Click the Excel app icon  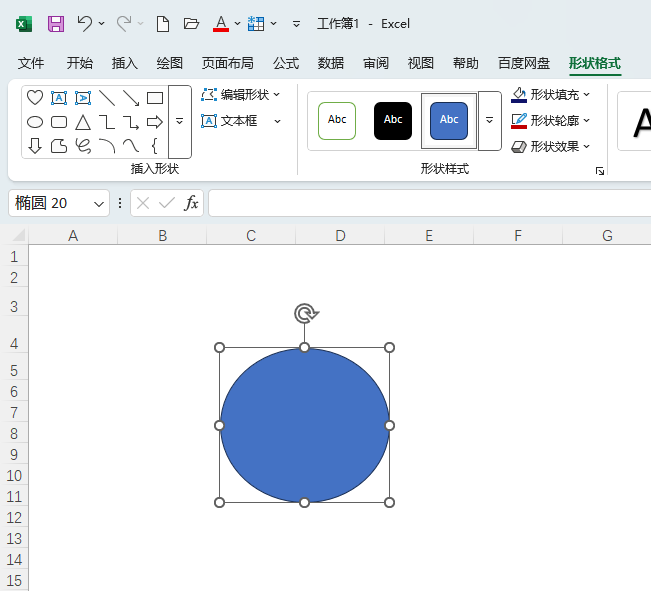tap(24, 24)
